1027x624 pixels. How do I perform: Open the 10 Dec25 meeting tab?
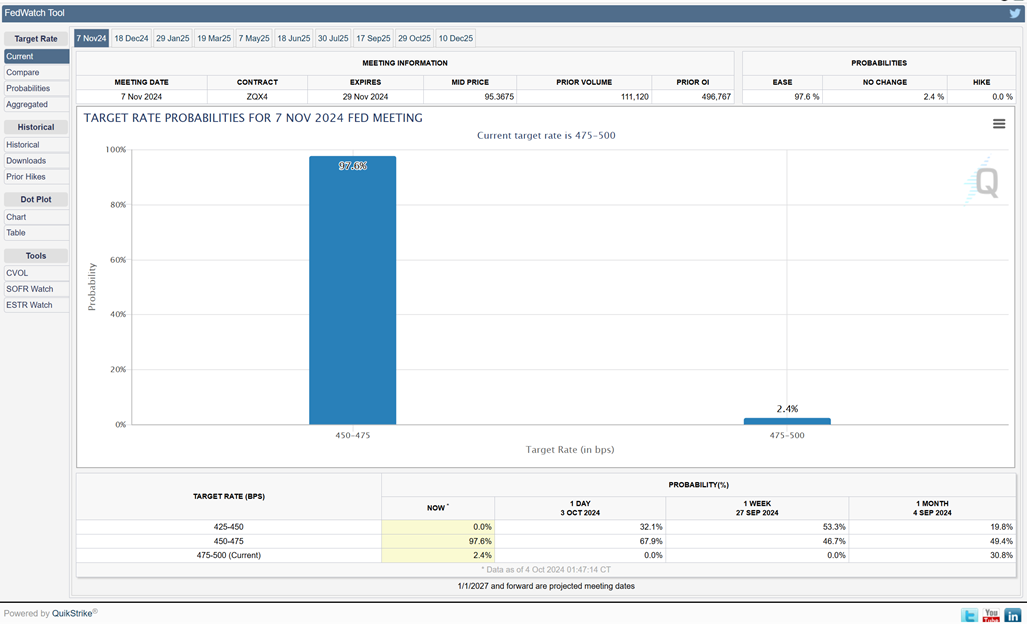tap(455, 38)
